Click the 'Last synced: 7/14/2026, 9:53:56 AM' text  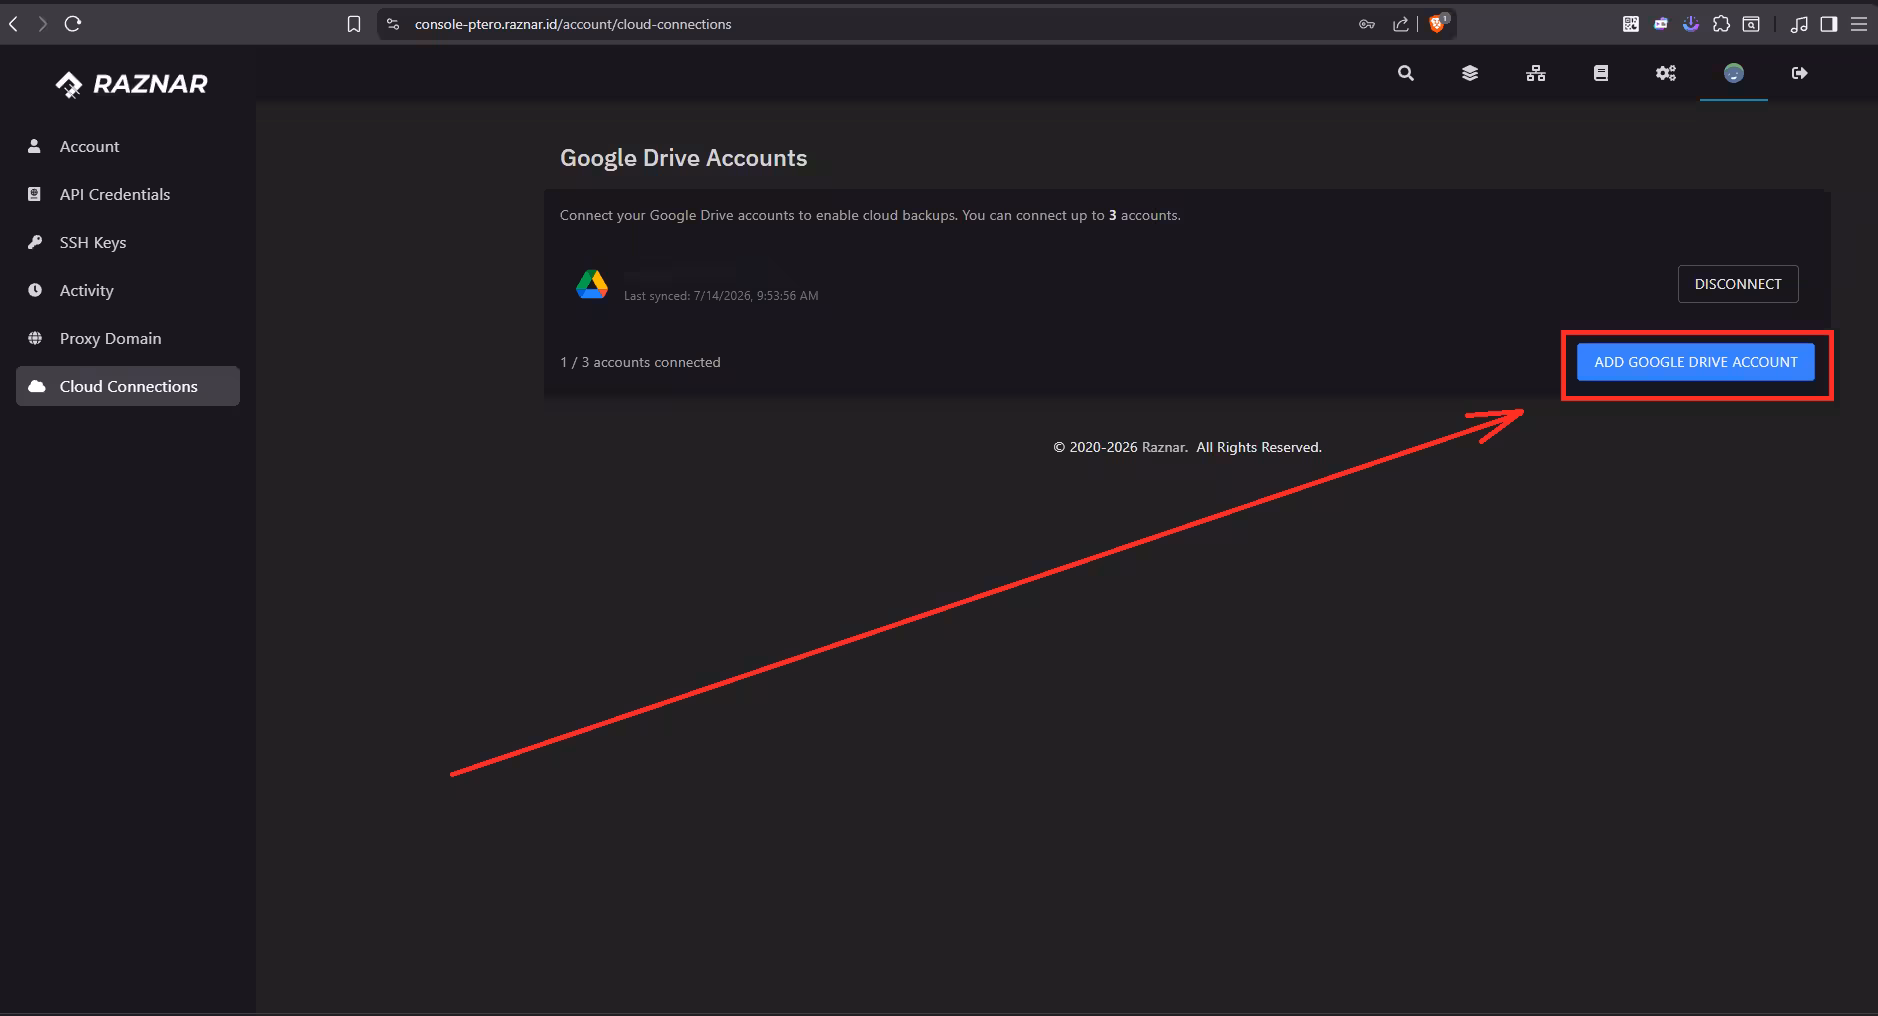[721, 296]
